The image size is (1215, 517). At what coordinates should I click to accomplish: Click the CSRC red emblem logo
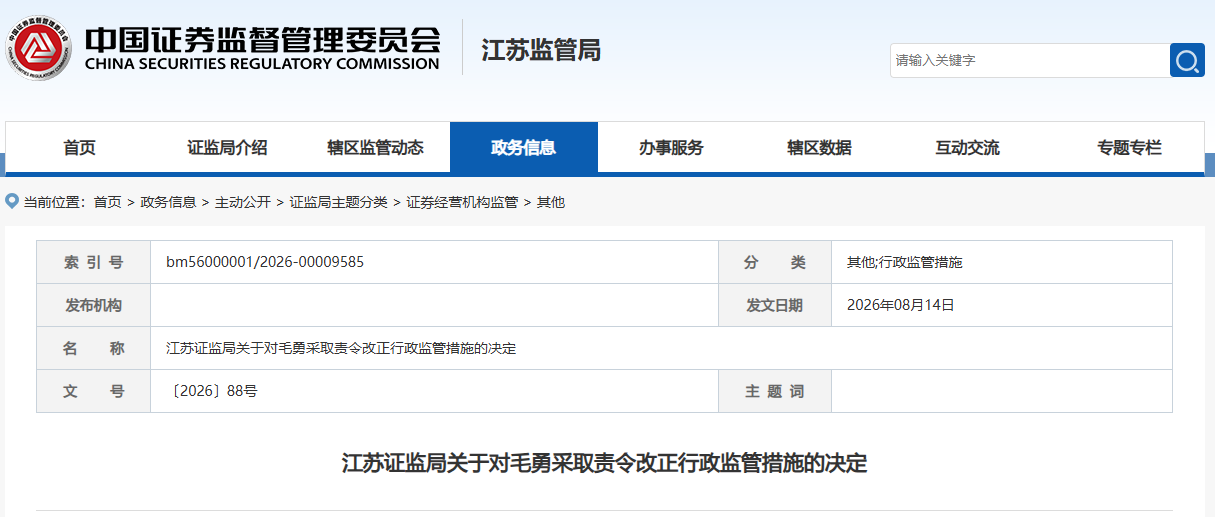(40, 48)
